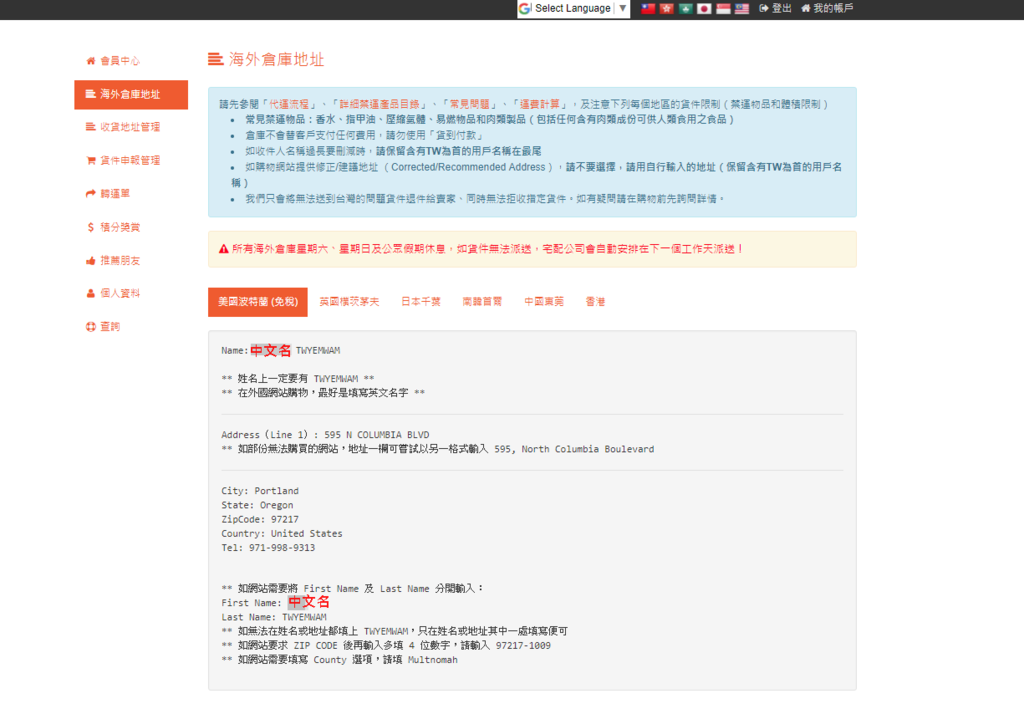
Task: Click the Hong Kong flag icon
Action: (666, 9)
